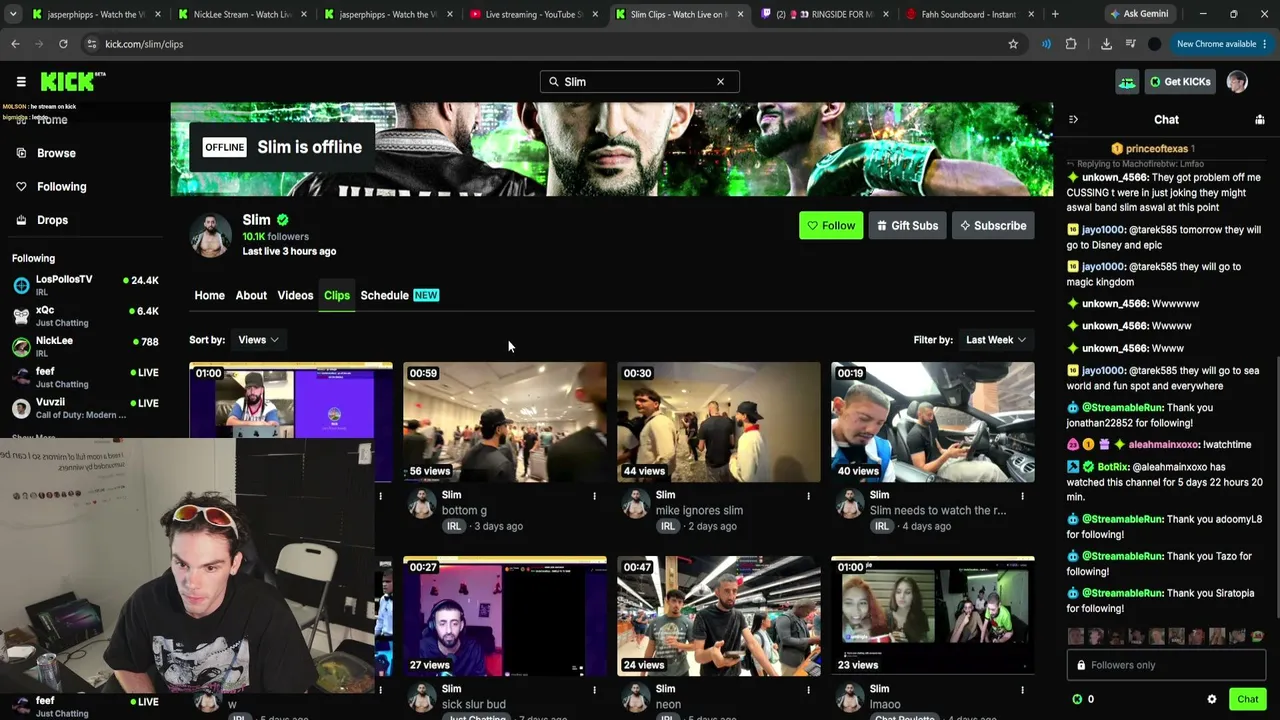1280x720 pixels.
Task: Switch to Fahh Soundboard browser tab
Action: tap(968, 14)
